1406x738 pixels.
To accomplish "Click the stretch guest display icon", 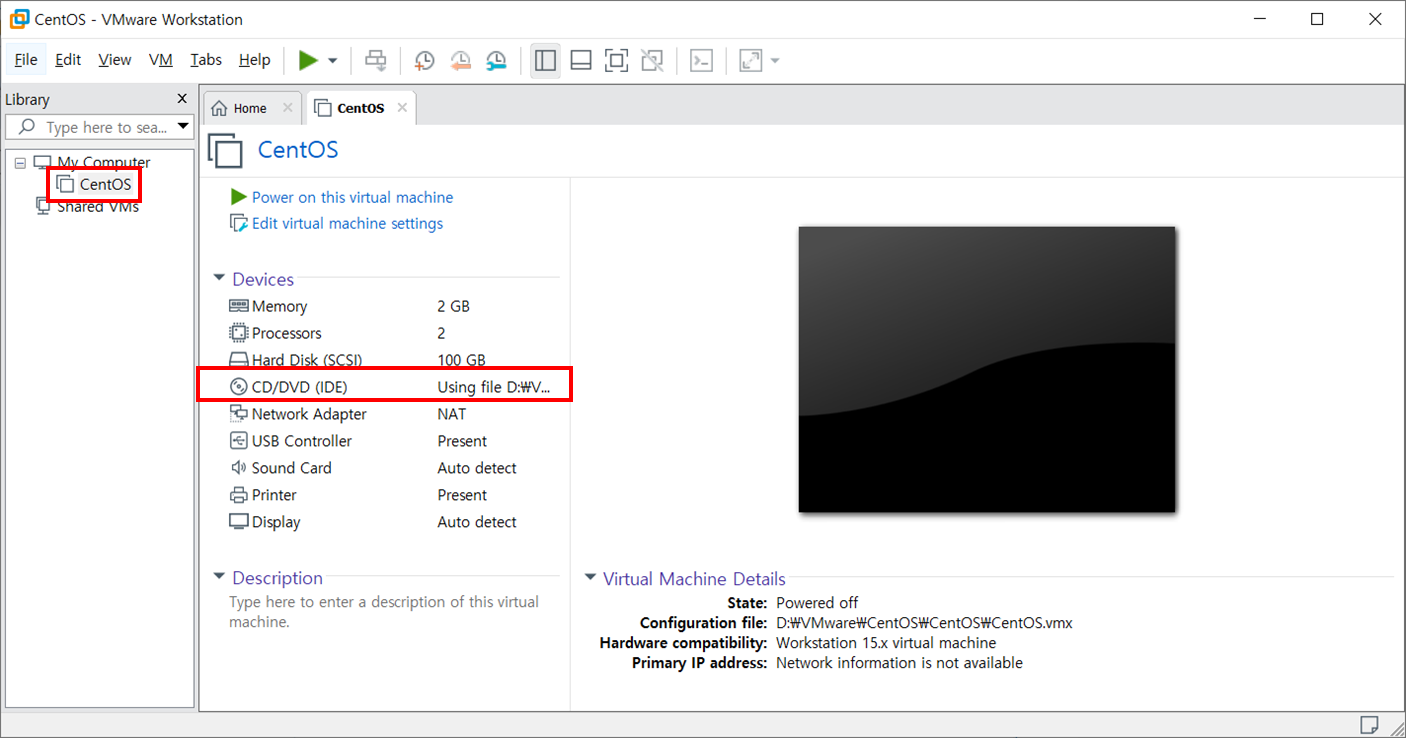I will 750,61.
